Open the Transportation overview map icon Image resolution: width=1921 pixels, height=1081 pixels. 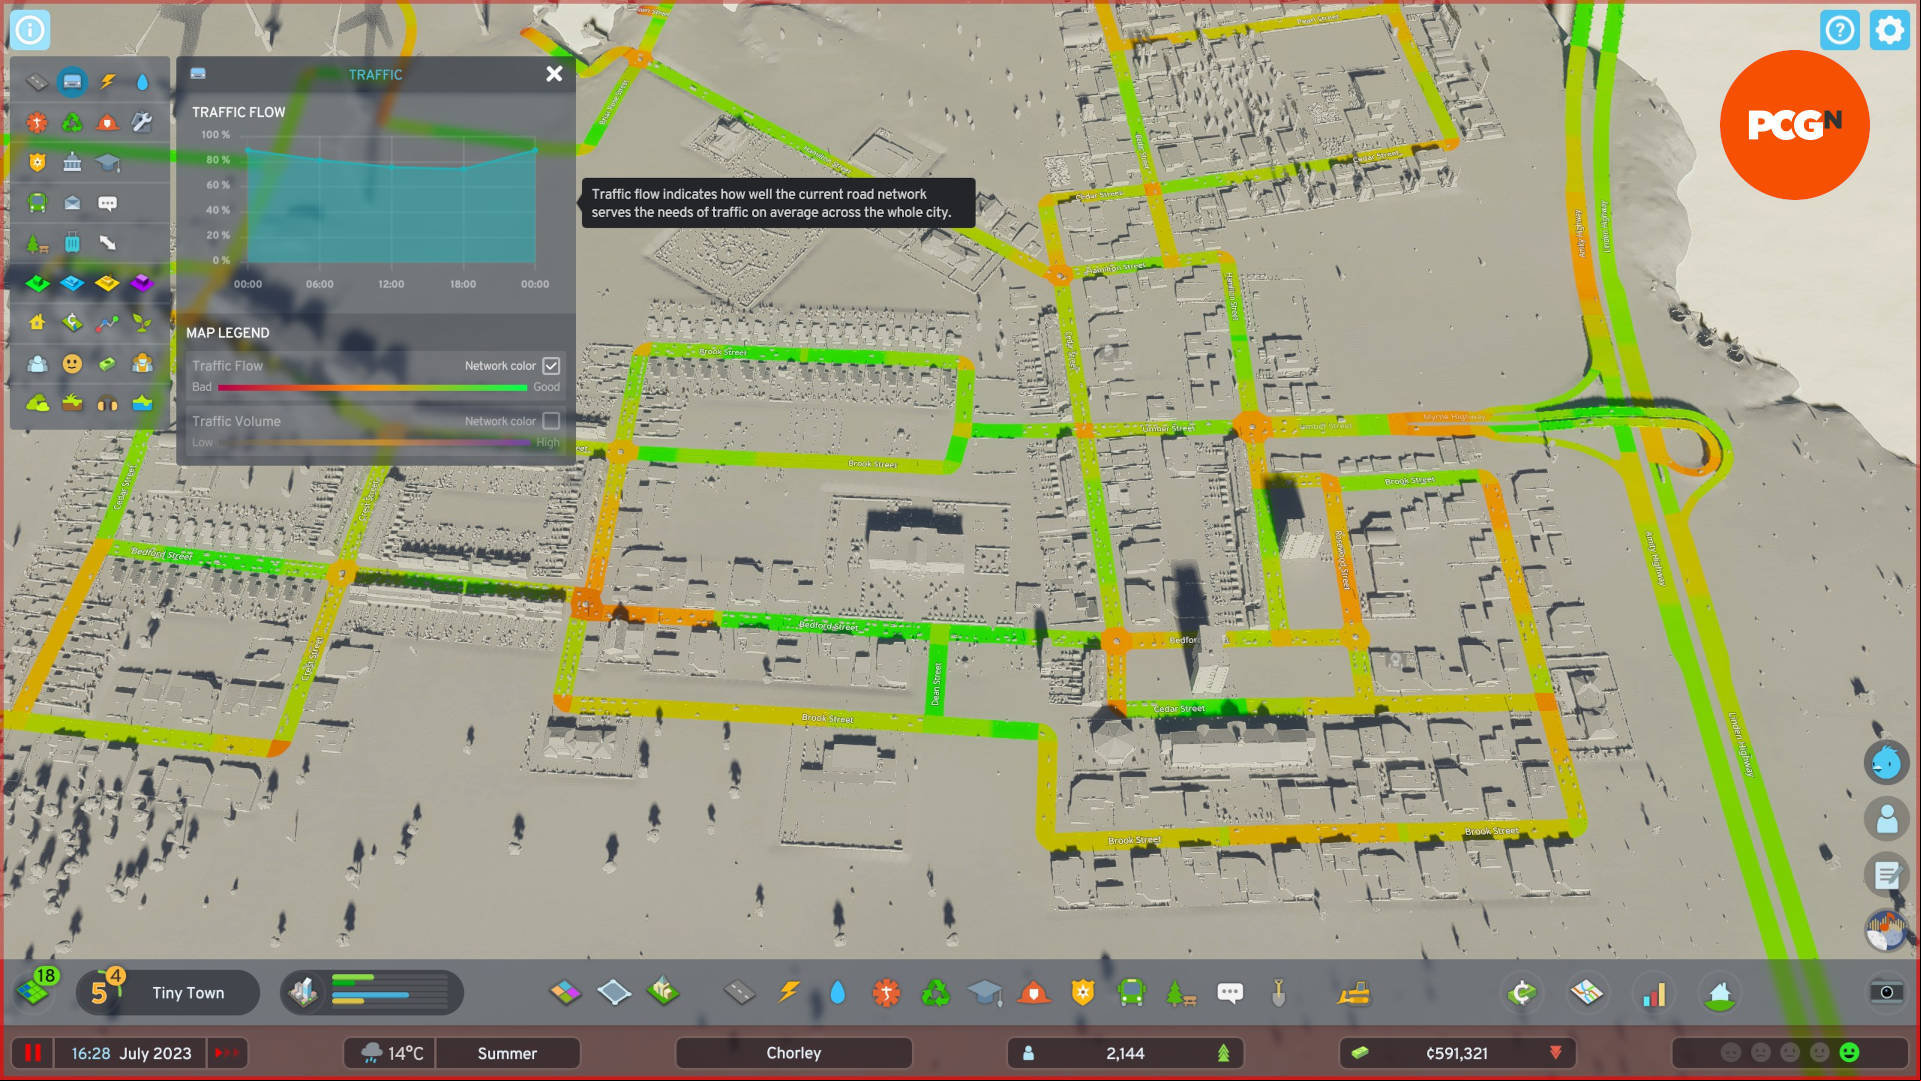pyautogui.click(x=1587, y=993)
